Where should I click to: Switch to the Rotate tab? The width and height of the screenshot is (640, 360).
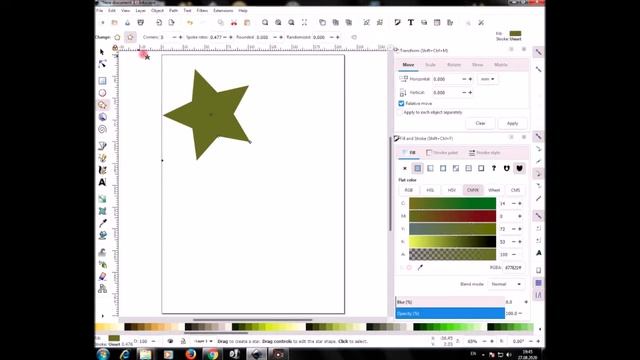click(x=454, y=65)
